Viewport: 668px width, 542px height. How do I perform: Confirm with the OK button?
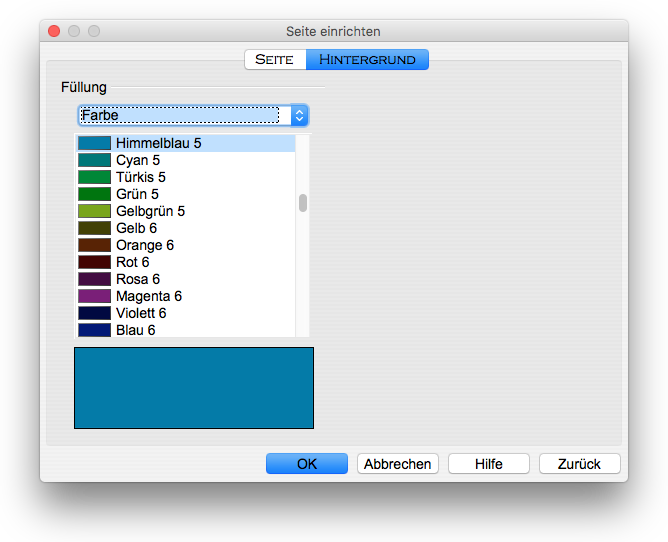[x=307, y=464]
